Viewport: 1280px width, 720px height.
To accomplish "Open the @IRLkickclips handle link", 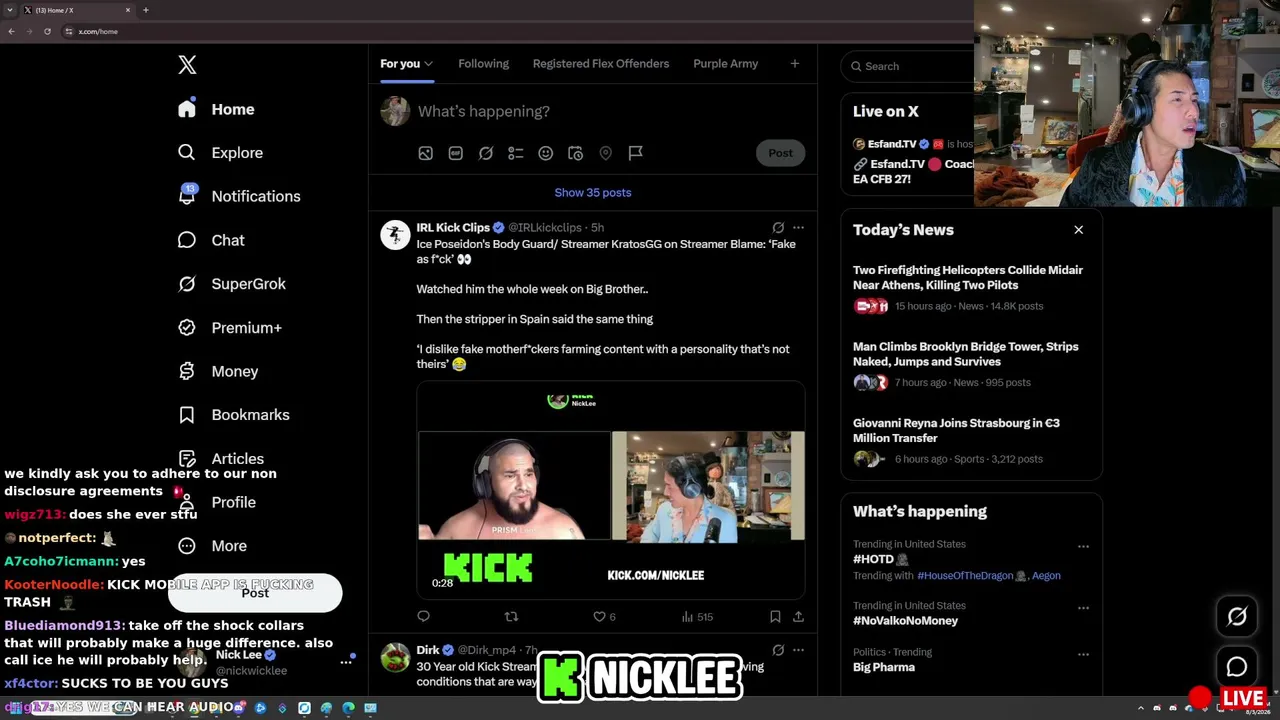I will click(x=545, y=228).
